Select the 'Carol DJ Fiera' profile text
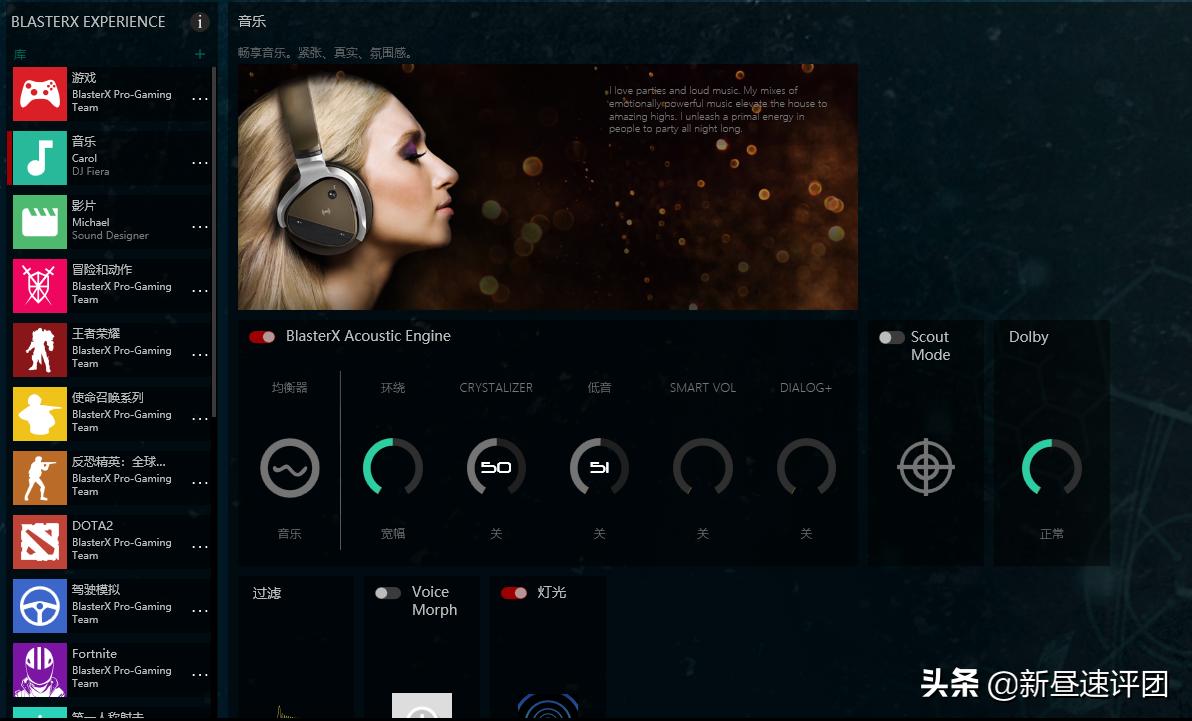 [90, 165]
